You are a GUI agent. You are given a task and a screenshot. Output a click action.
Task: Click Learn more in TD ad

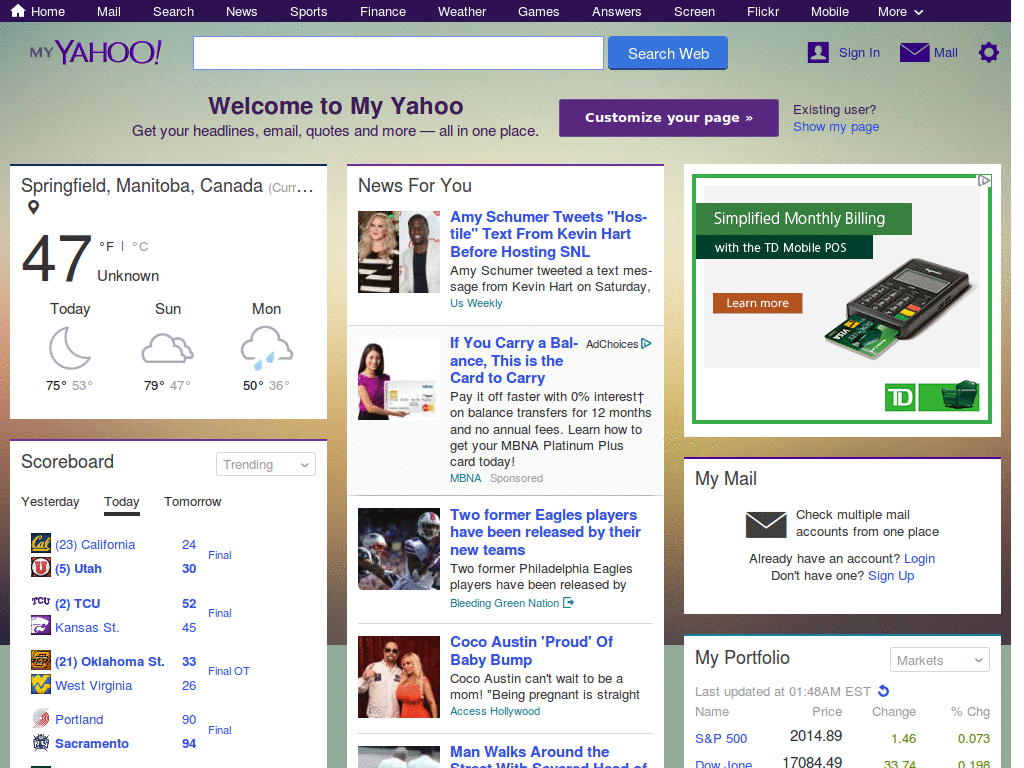click(x=758, y=303)
